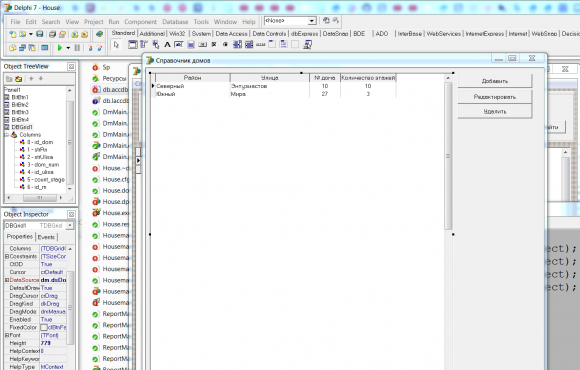Image resolution: width=580 pixels, height=370 pixels.
Task: Select the RadioButton component in palette
Action: (x=225, y=45)
